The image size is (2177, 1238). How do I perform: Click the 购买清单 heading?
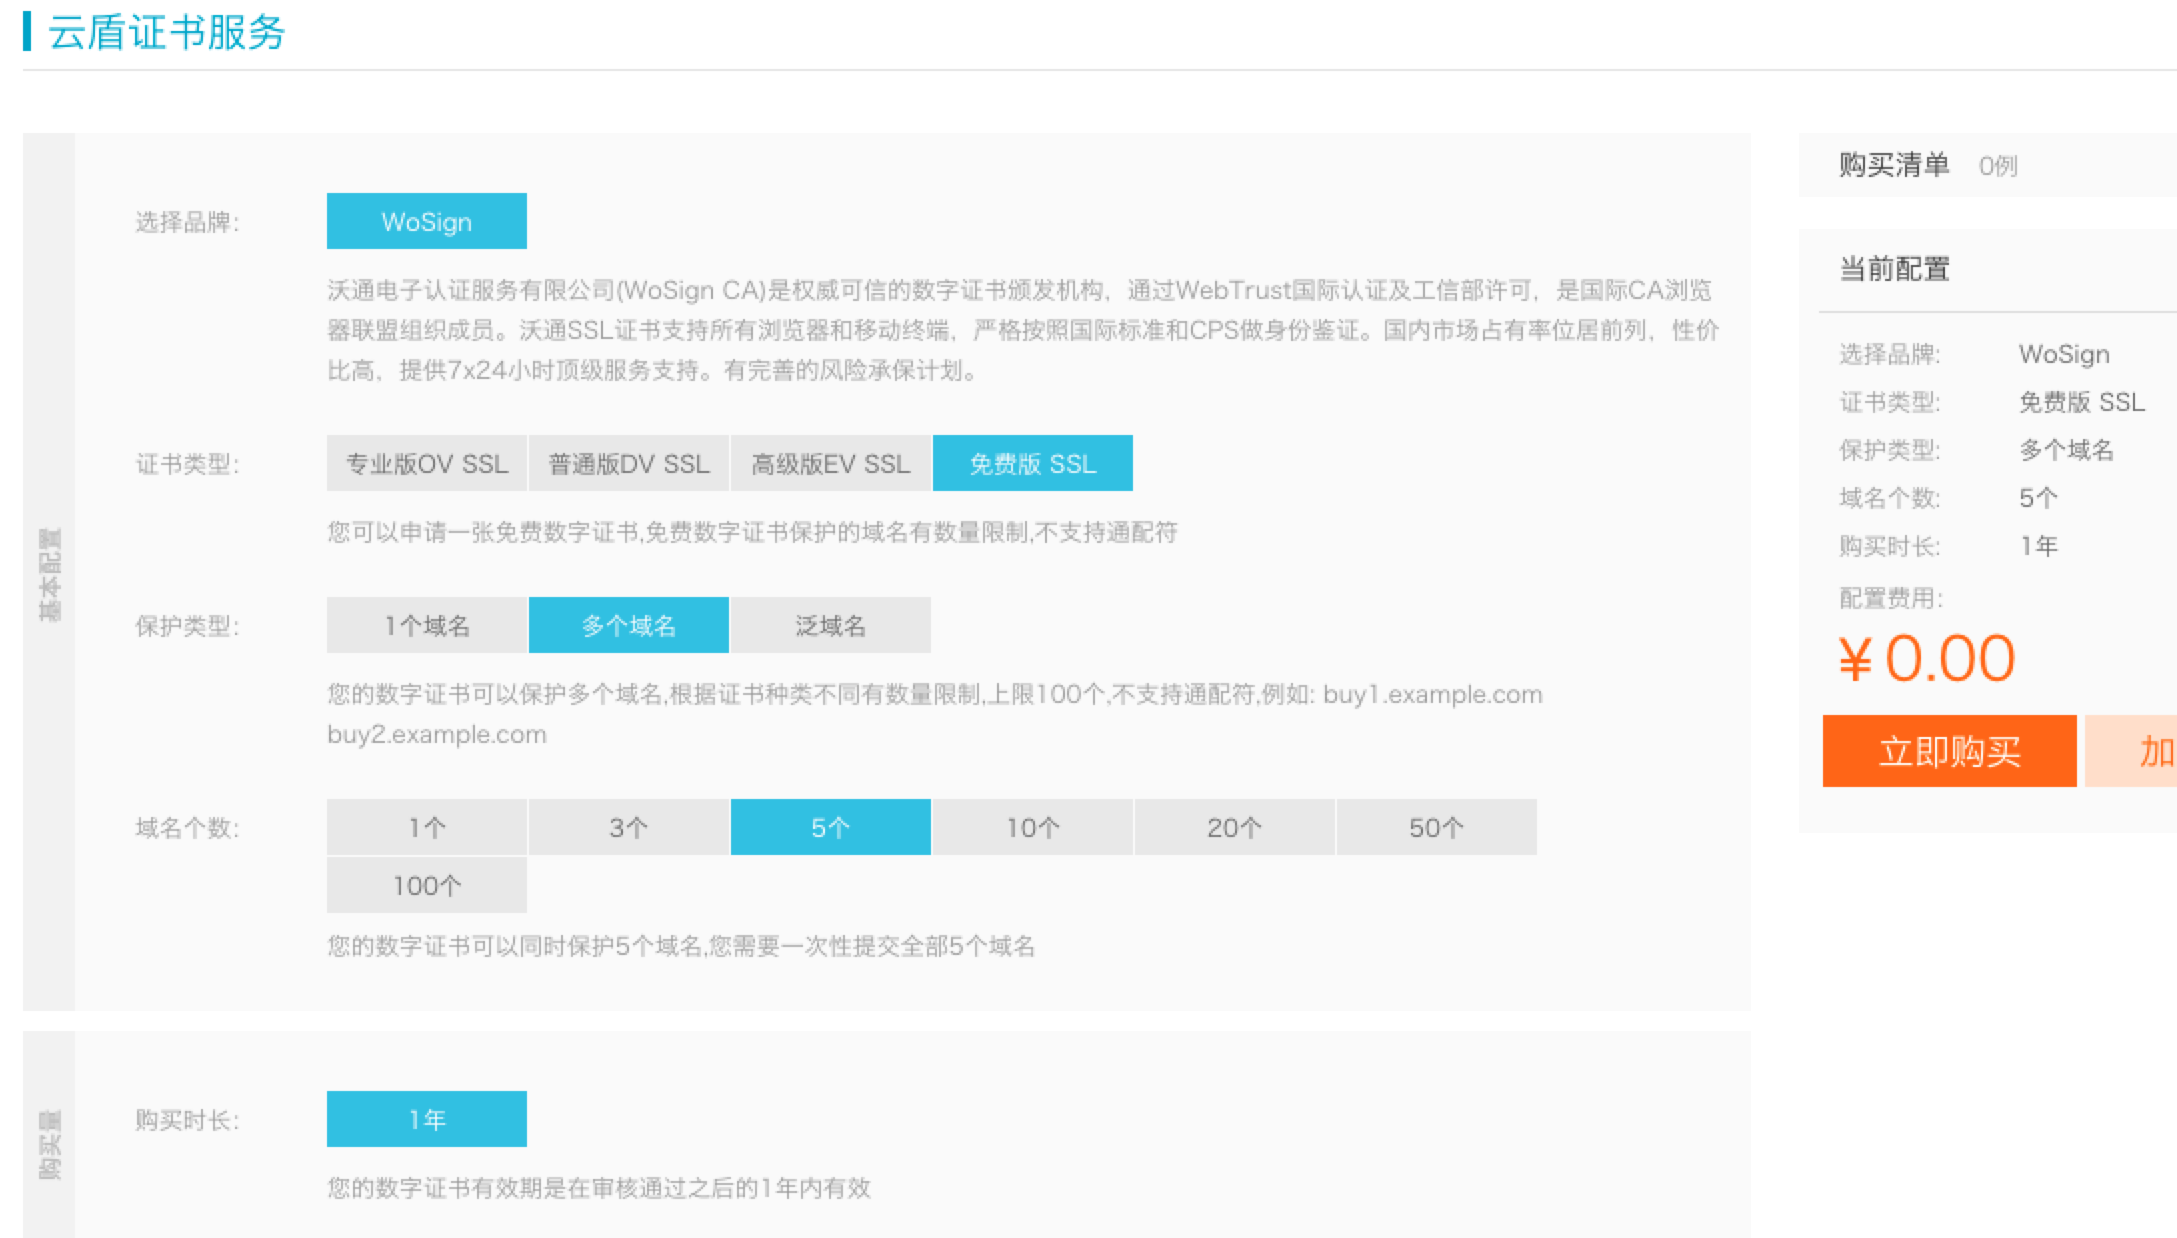point(1894,165)
